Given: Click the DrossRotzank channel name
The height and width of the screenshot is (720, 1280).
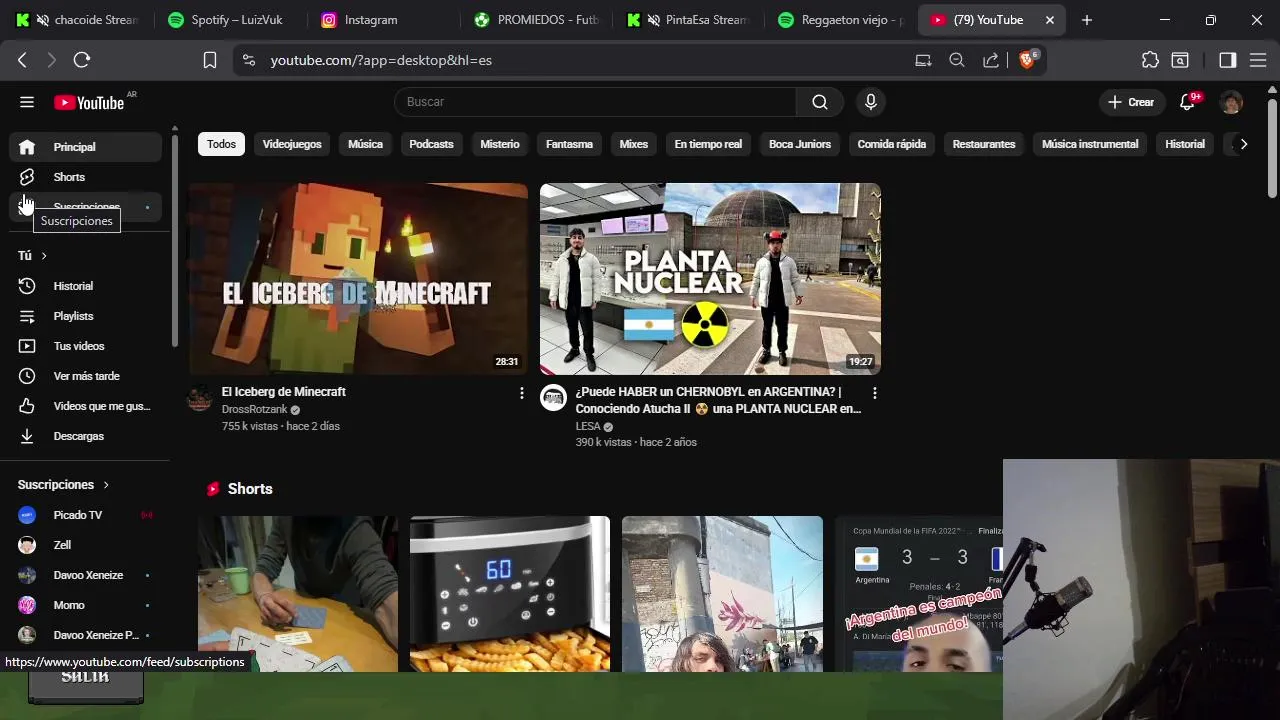Looking at the screenshot, I should point(254,410).
